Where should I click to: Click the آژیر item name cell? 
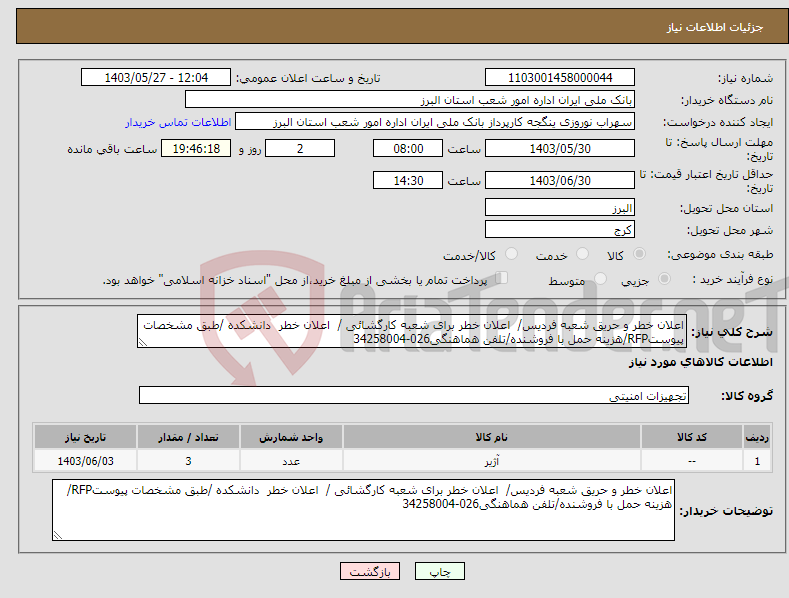(491, 461)
